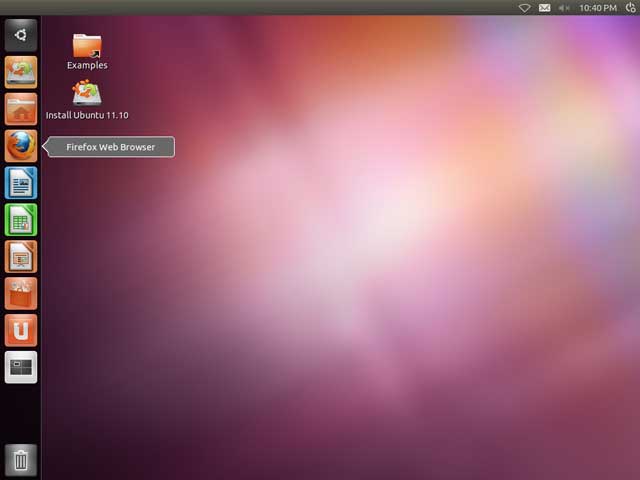This screenshot has width=640, height=480.
Task: Open the Workspace Switcher icon
Action: (x=21, y=367)
